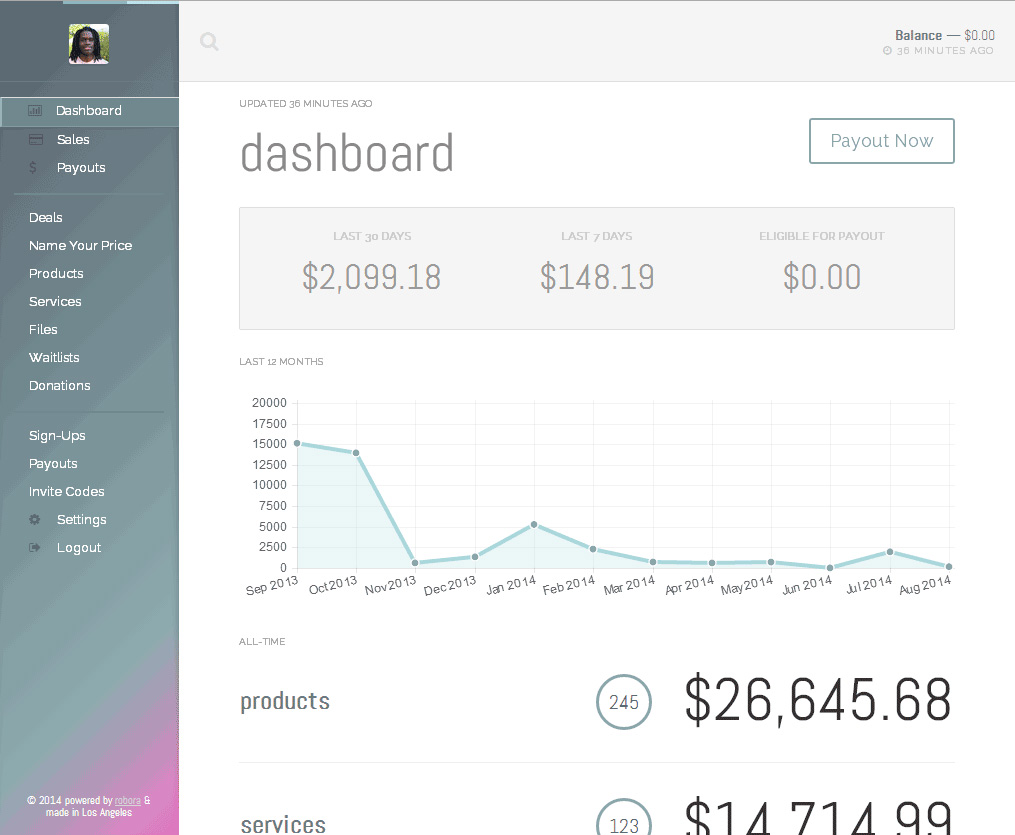Click the Settings gear icon
The height and width of the screenshot is (835, 1015).
[x=35, y=520]
